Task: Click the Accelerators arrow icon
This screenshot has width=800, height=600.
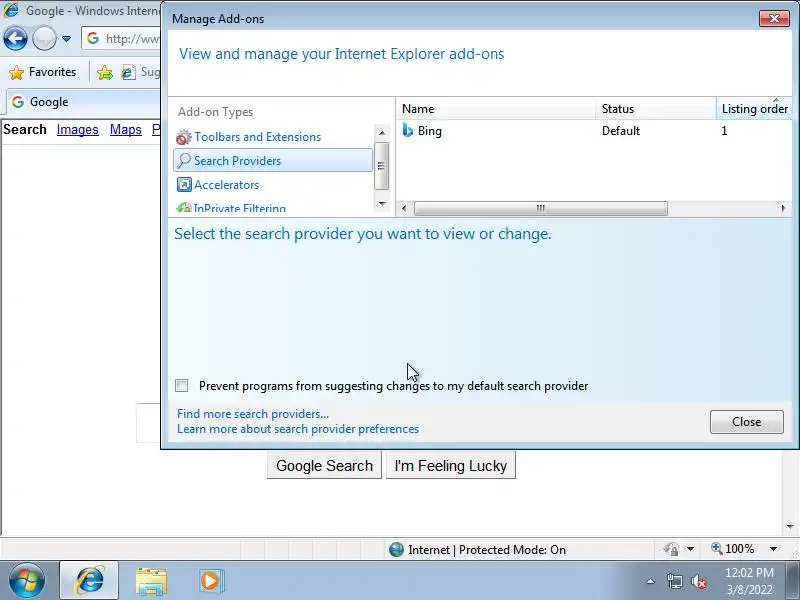Action: (184, 185)
